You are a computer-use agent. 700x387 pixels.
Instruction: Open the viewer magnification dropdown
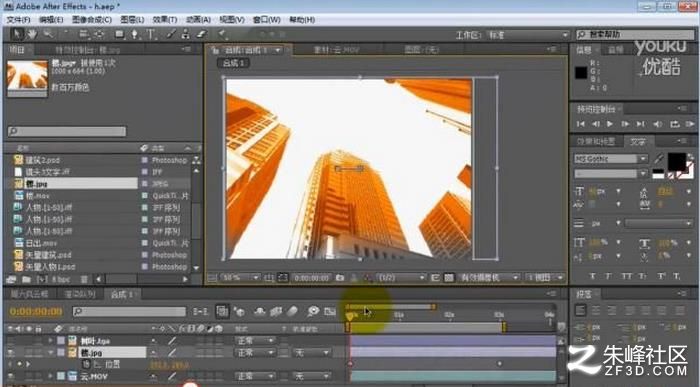241,277
